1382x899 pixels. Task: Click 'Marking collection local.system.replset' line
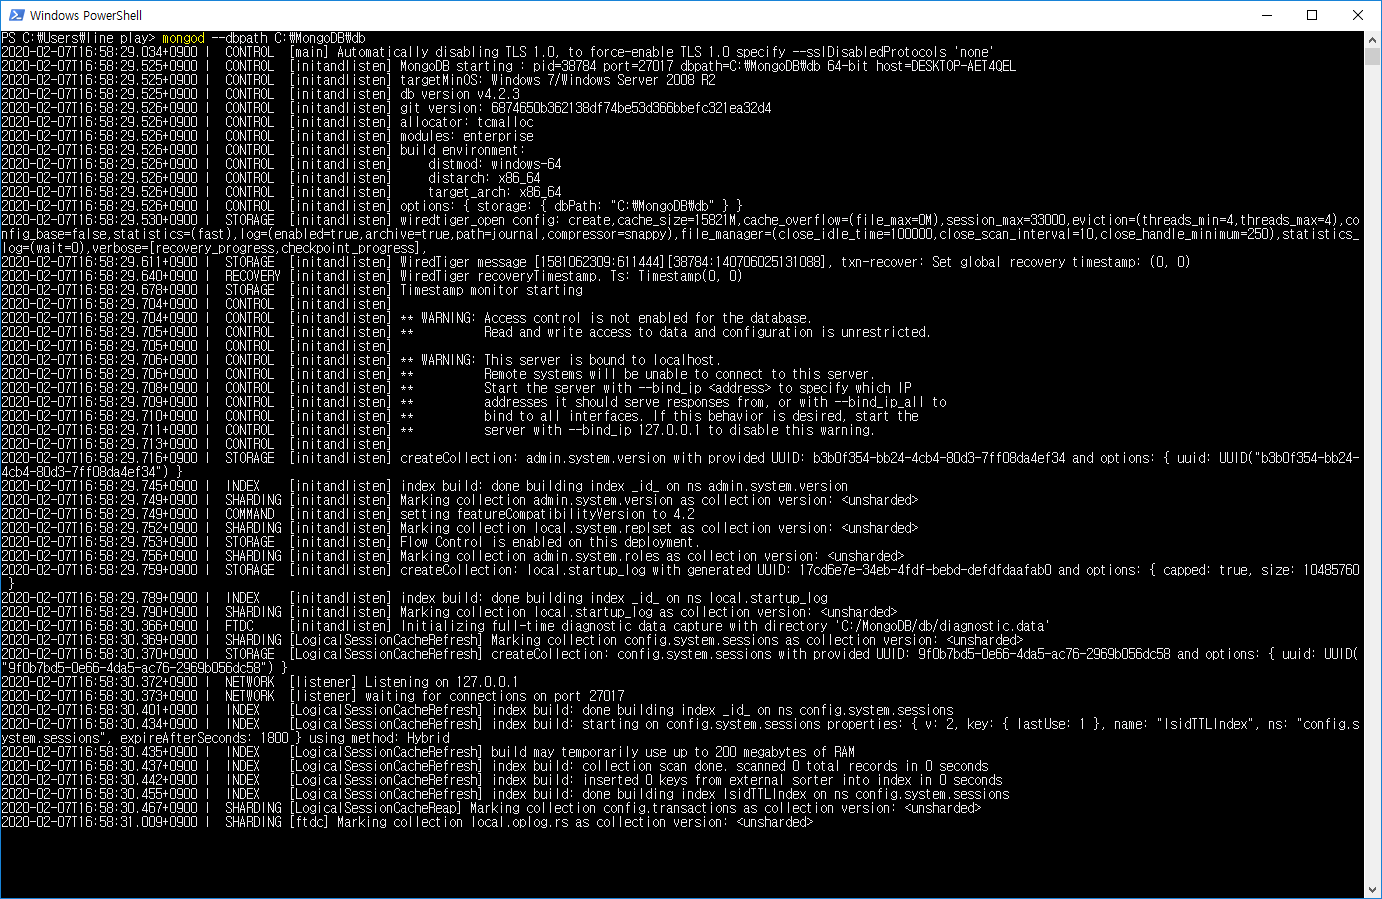click(659, 528)
